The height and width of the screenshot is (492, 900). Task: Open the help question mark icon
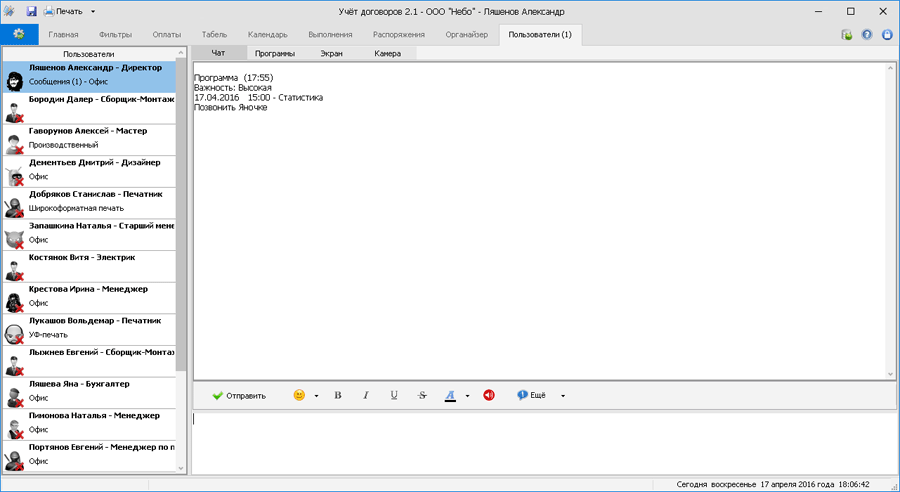coord(867,34)
